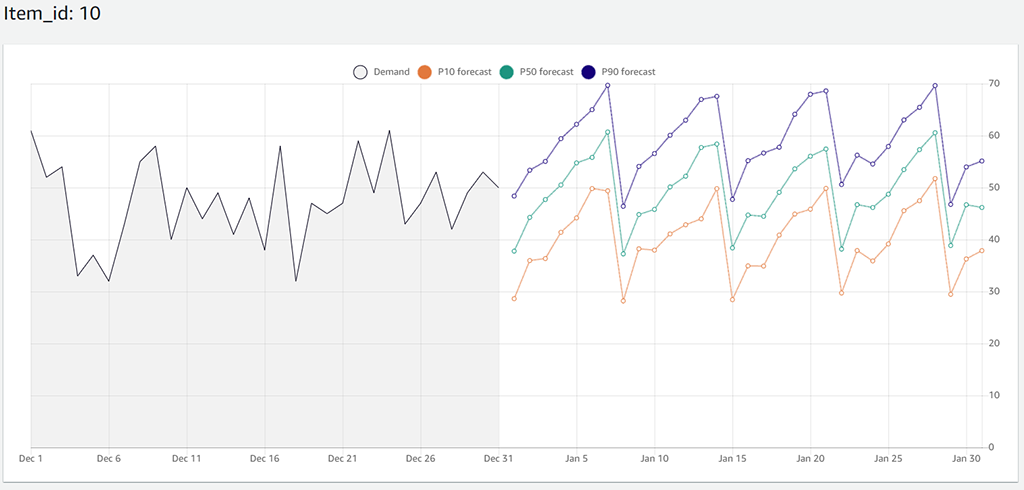Screen dimensions: 1024x490
Task: Hide the P10 forecast series via label
Action: [x=464, y=72]
